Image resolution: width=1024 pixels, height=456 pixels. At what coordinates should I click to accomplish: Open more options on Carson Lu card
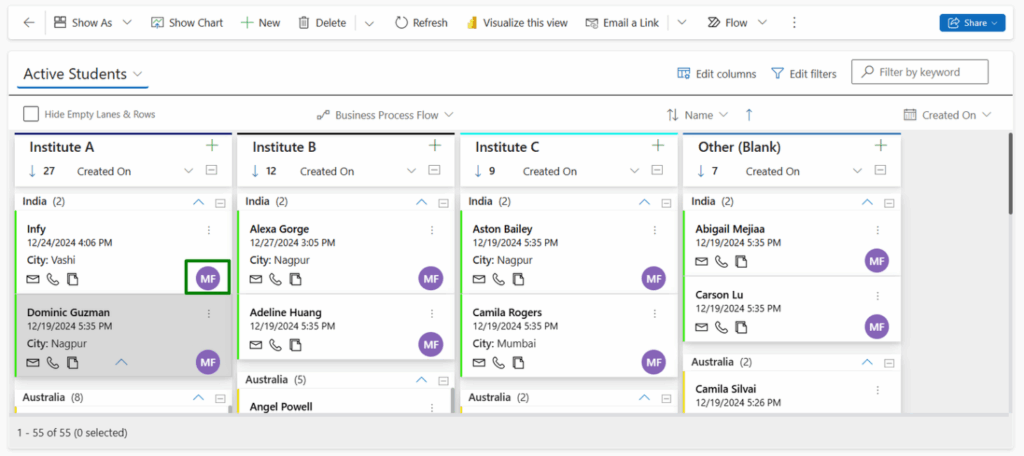coord(878,296)
